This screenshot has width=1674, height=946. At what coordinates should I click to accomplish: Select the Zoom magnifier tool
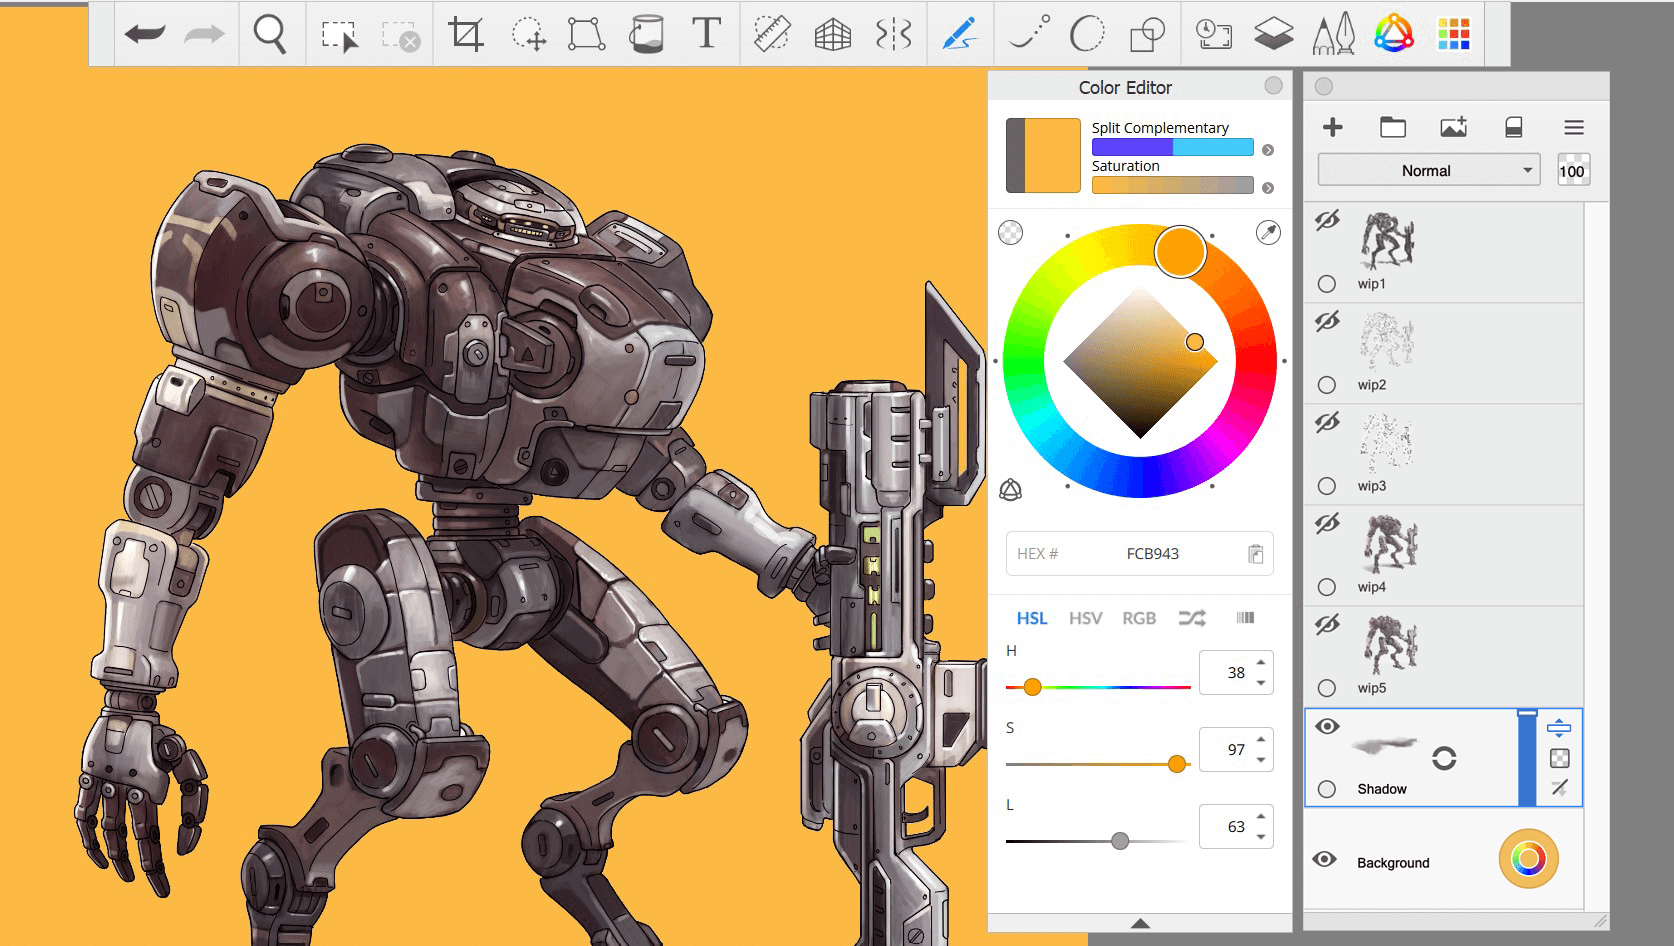[x=269, y=34]
